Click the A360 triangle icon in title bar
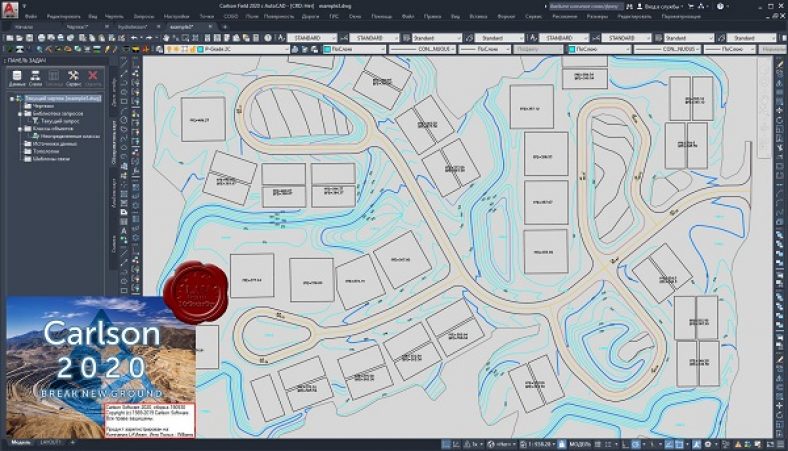 (x=702, y=7)
